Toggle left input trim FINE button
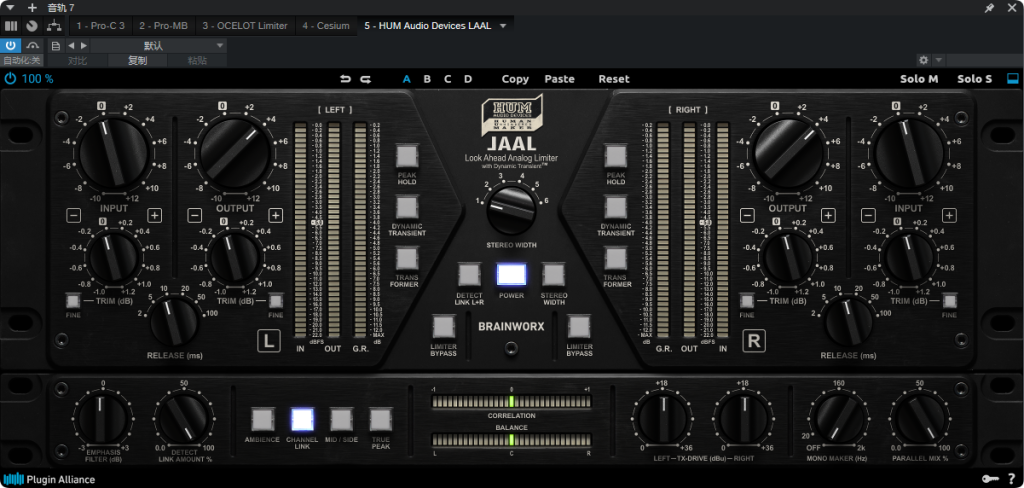 coord(72,301)
